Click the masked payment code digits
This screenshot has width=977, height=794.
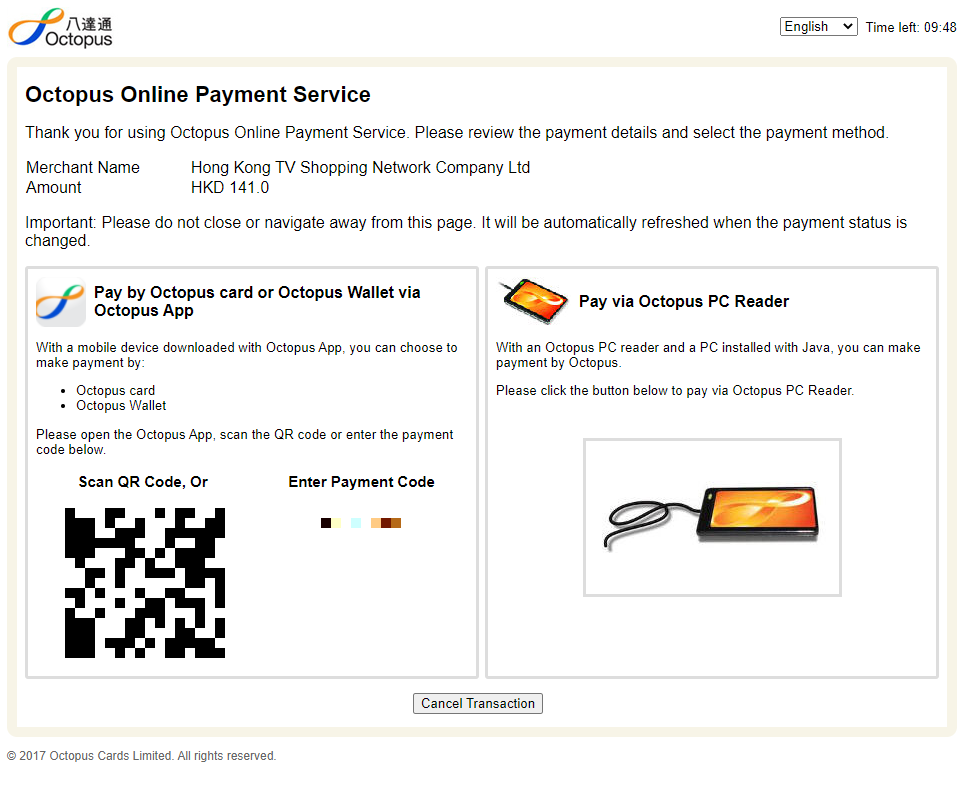click(x=361, y=523)
